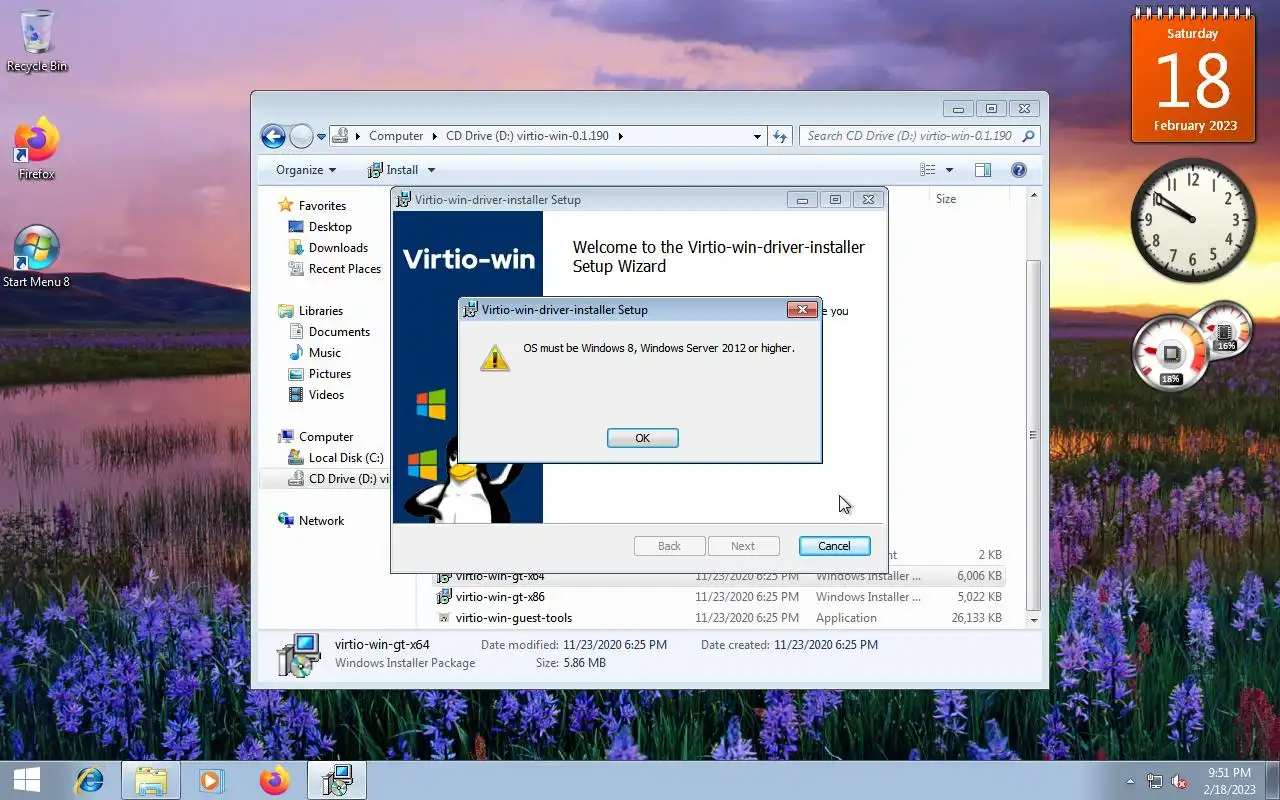The height and width of the screenshot is (800, 1280).
Task: Open Desktop under Favorites
Action: tap(330, 227)
